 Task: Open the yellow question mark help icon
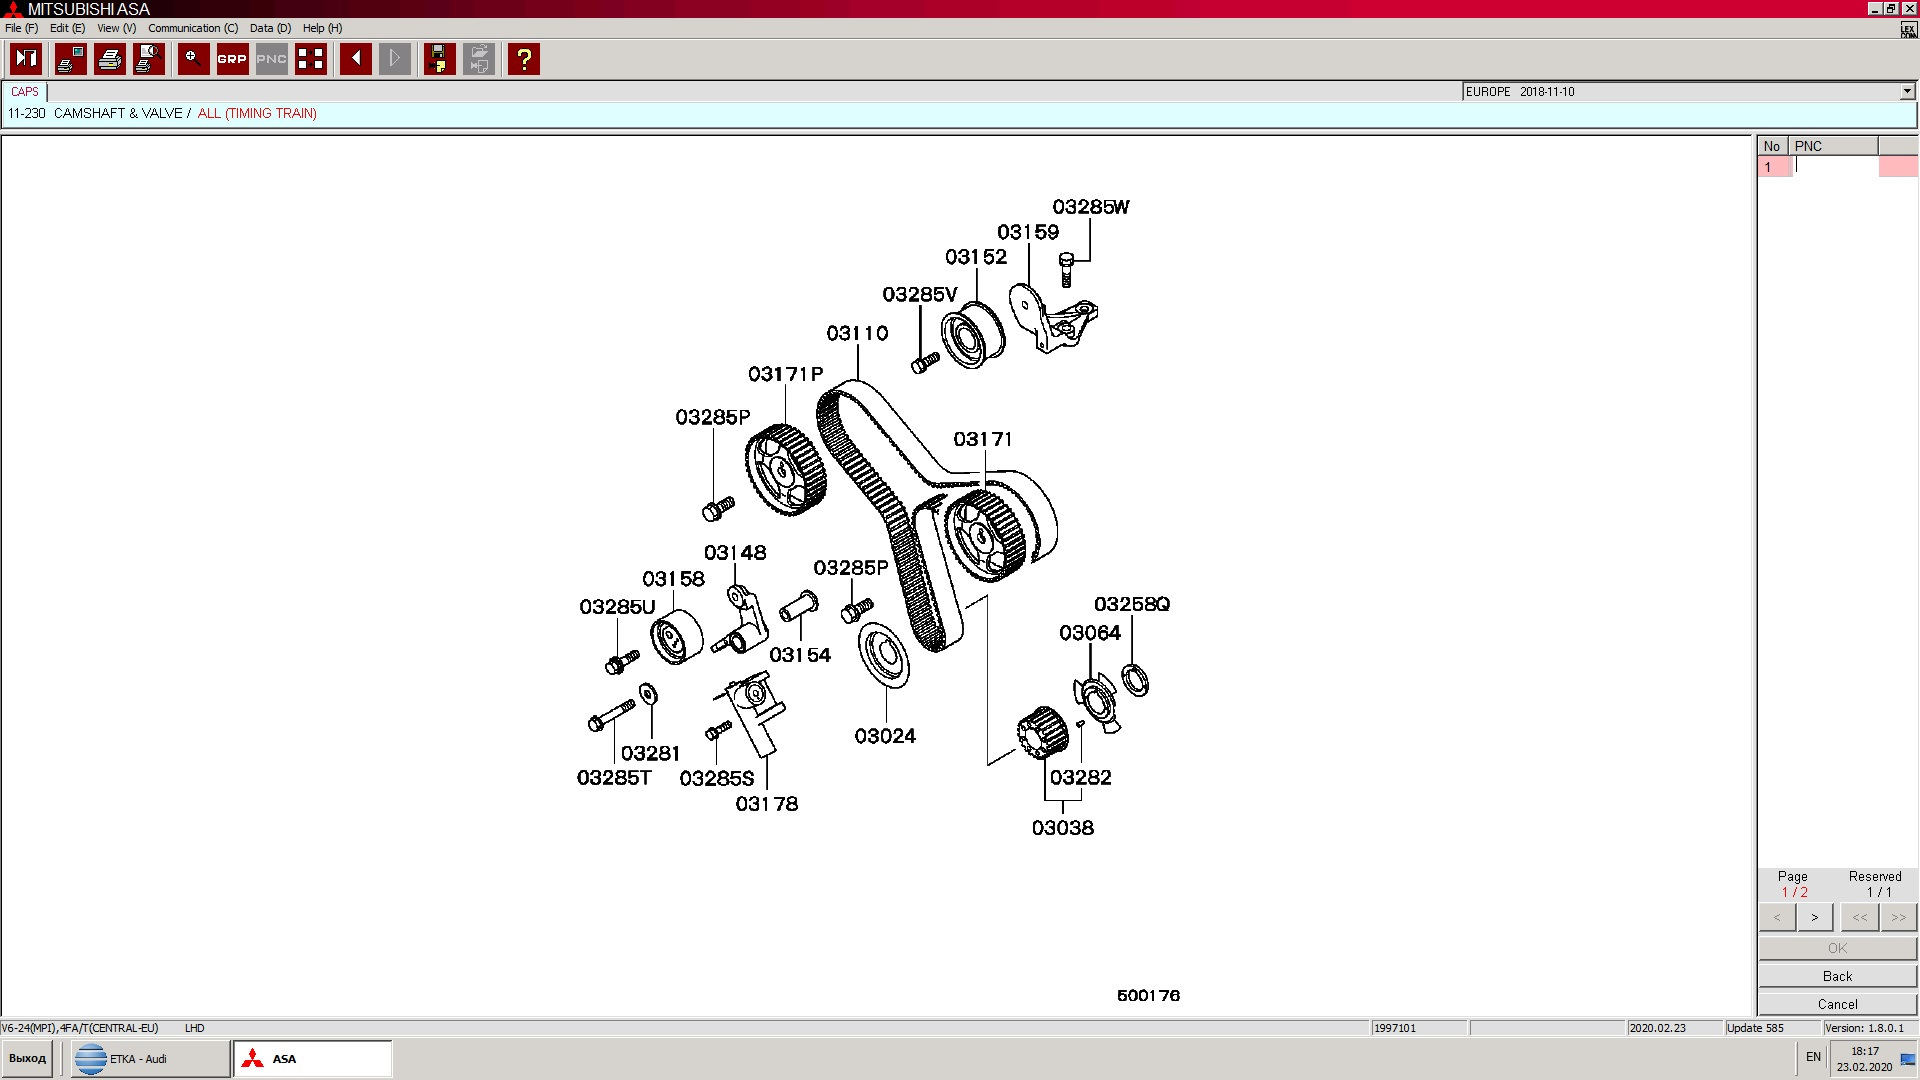pyautogui.click(x=523, y=59)
